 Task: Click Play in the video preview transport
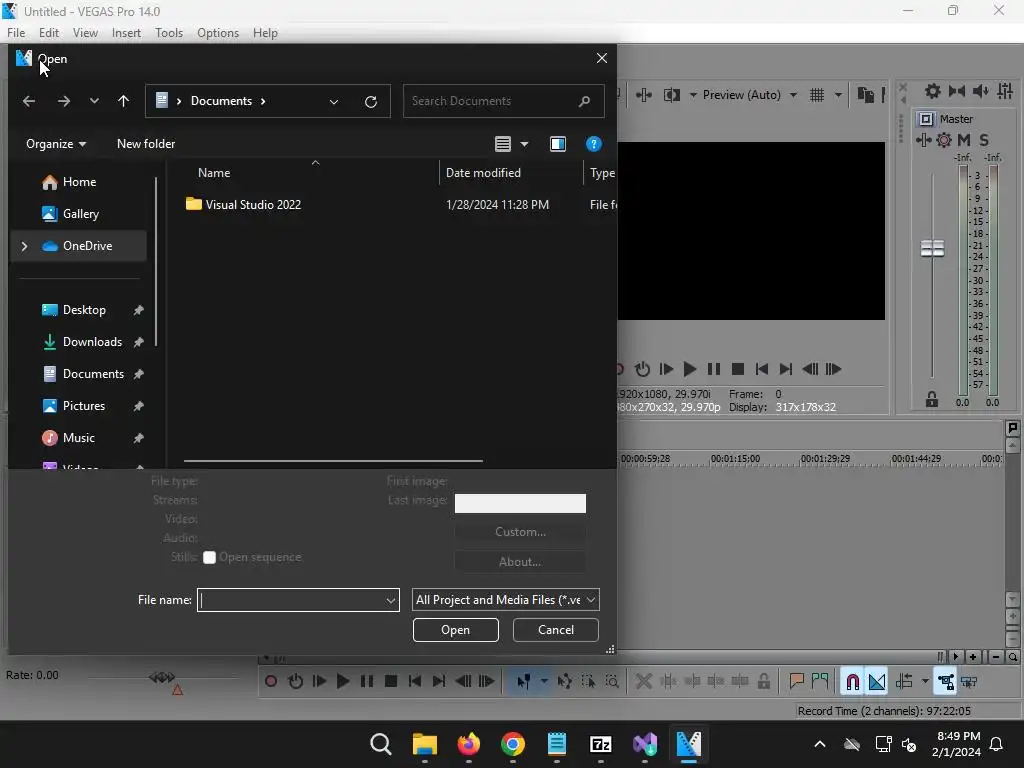pyautogui.click(x=689, y=369)
